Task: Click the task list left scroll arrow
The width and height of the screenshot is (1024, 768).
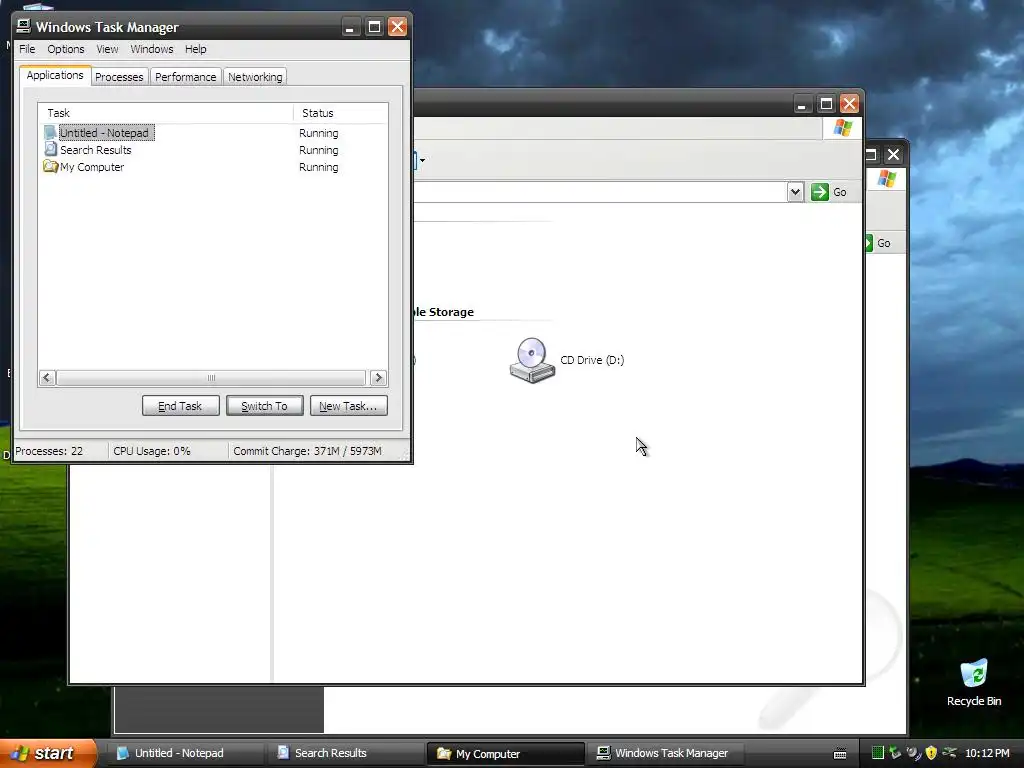Action: [47, 377]
